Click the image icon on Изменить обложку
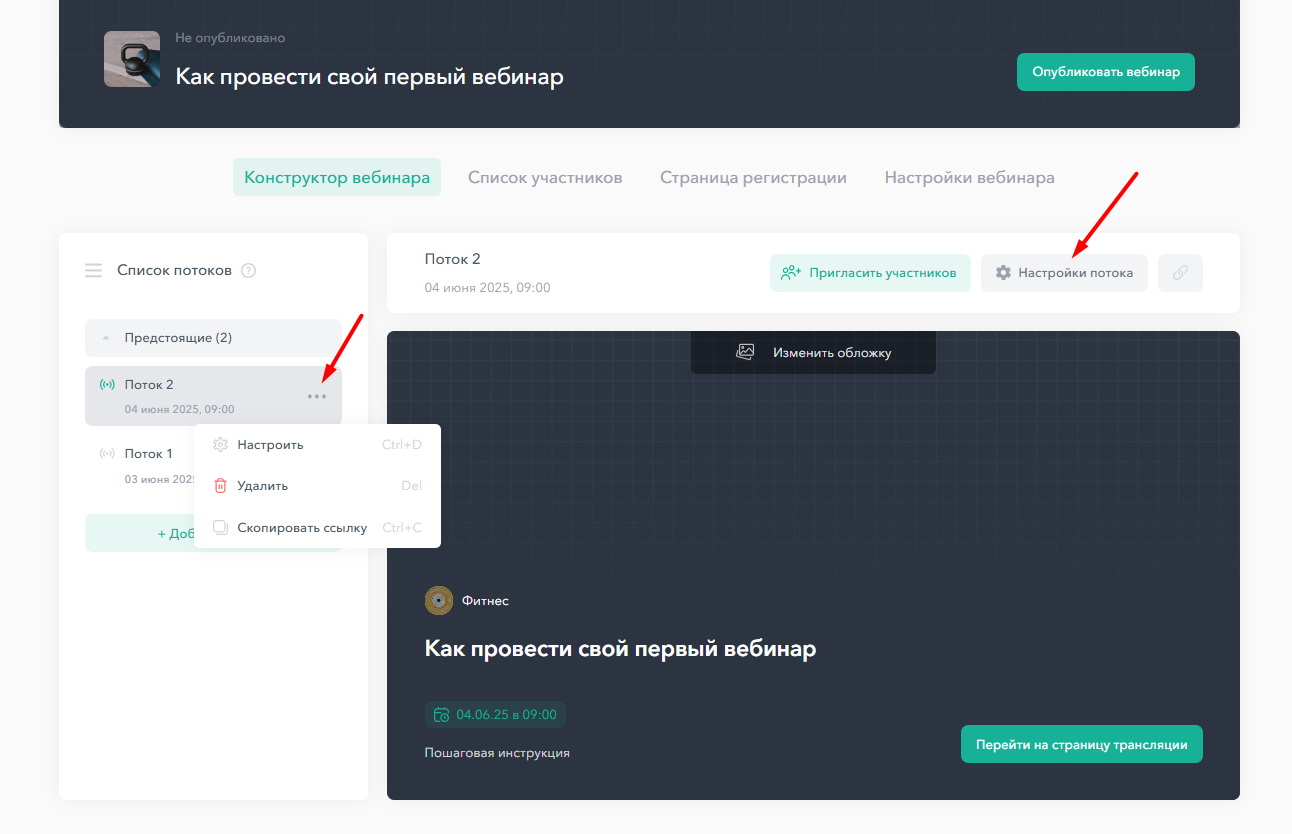The height and width of the screenshot is (834, 1292). (745, 352)
